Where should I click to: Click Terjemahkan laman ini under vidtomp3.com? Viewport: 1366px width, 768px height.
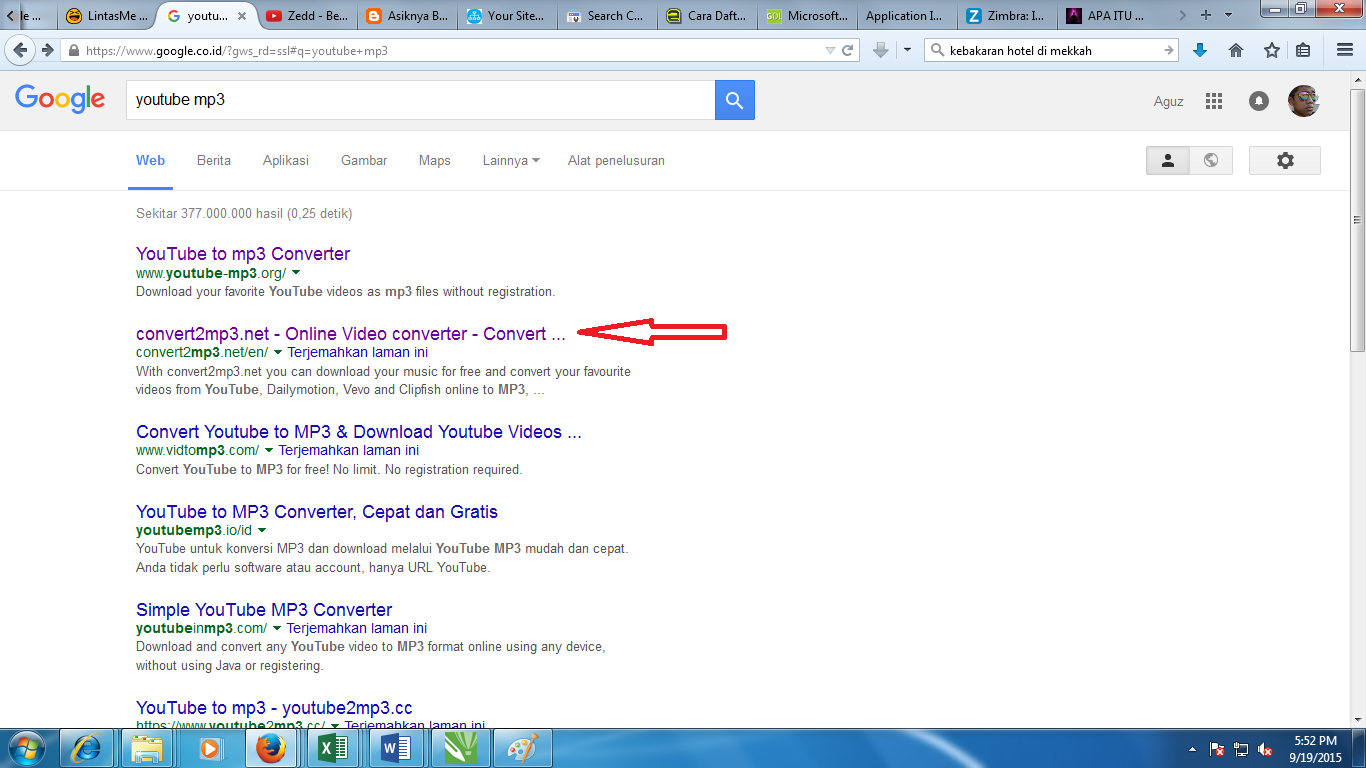point(349,451)
